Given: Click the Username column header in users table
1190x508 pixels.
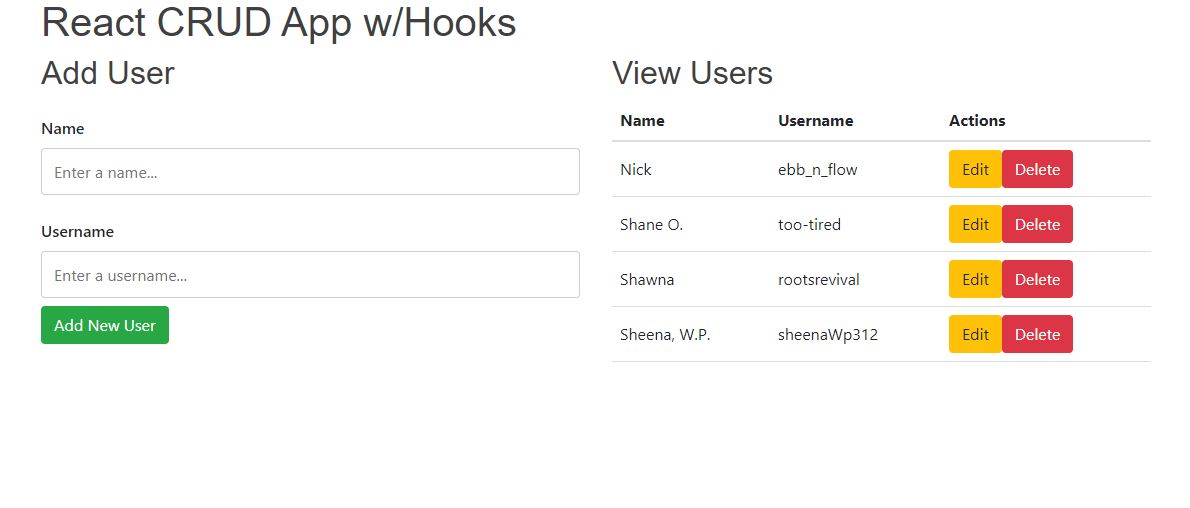Looking at the screenshot, I should pyautogui.click(x=815, y=121).
